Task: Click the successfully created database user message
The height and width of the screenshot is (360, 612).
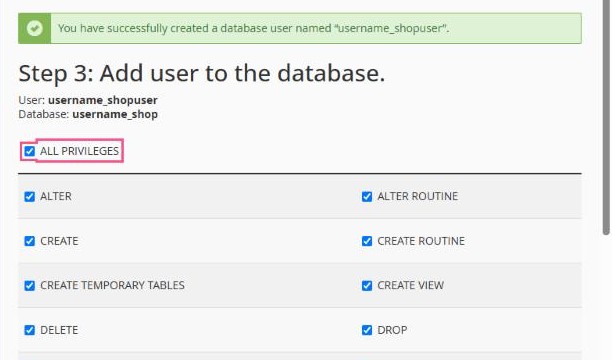Action: [x=254, y=28]
